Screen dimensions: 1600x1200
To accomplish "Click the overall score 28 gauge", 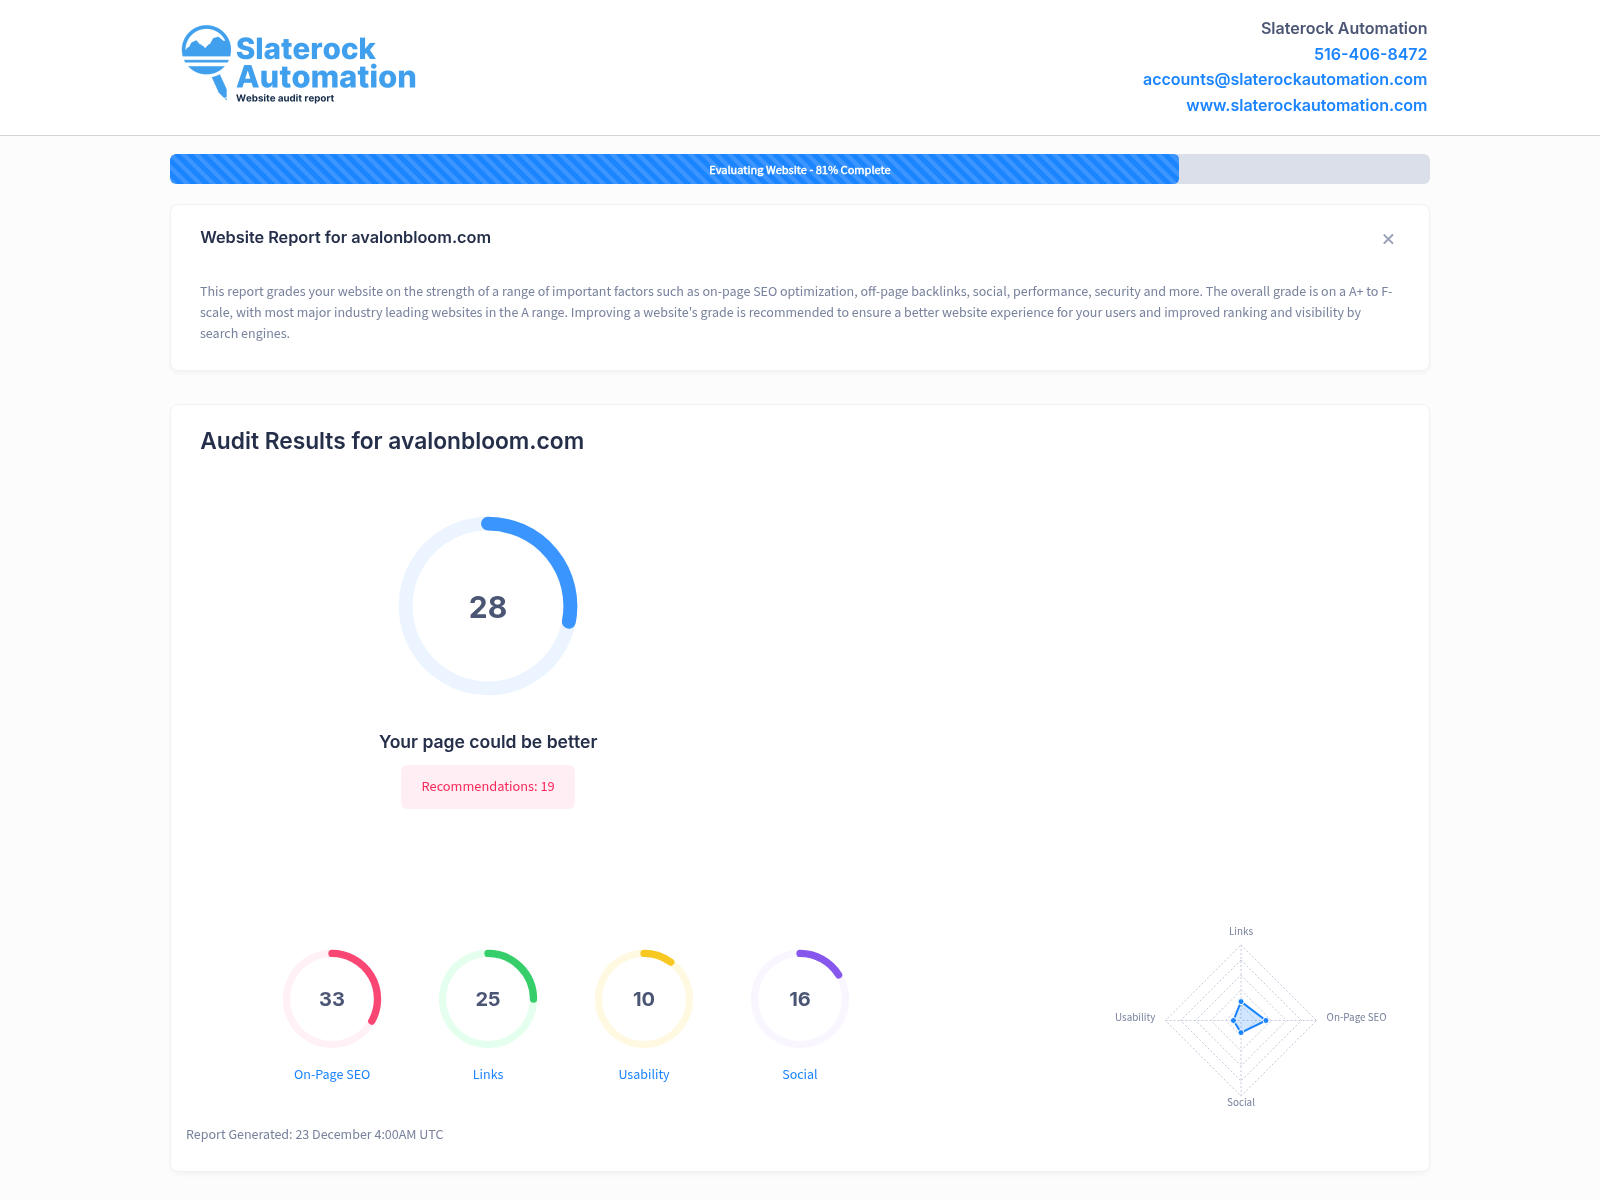I will click(x=488, y=606).
